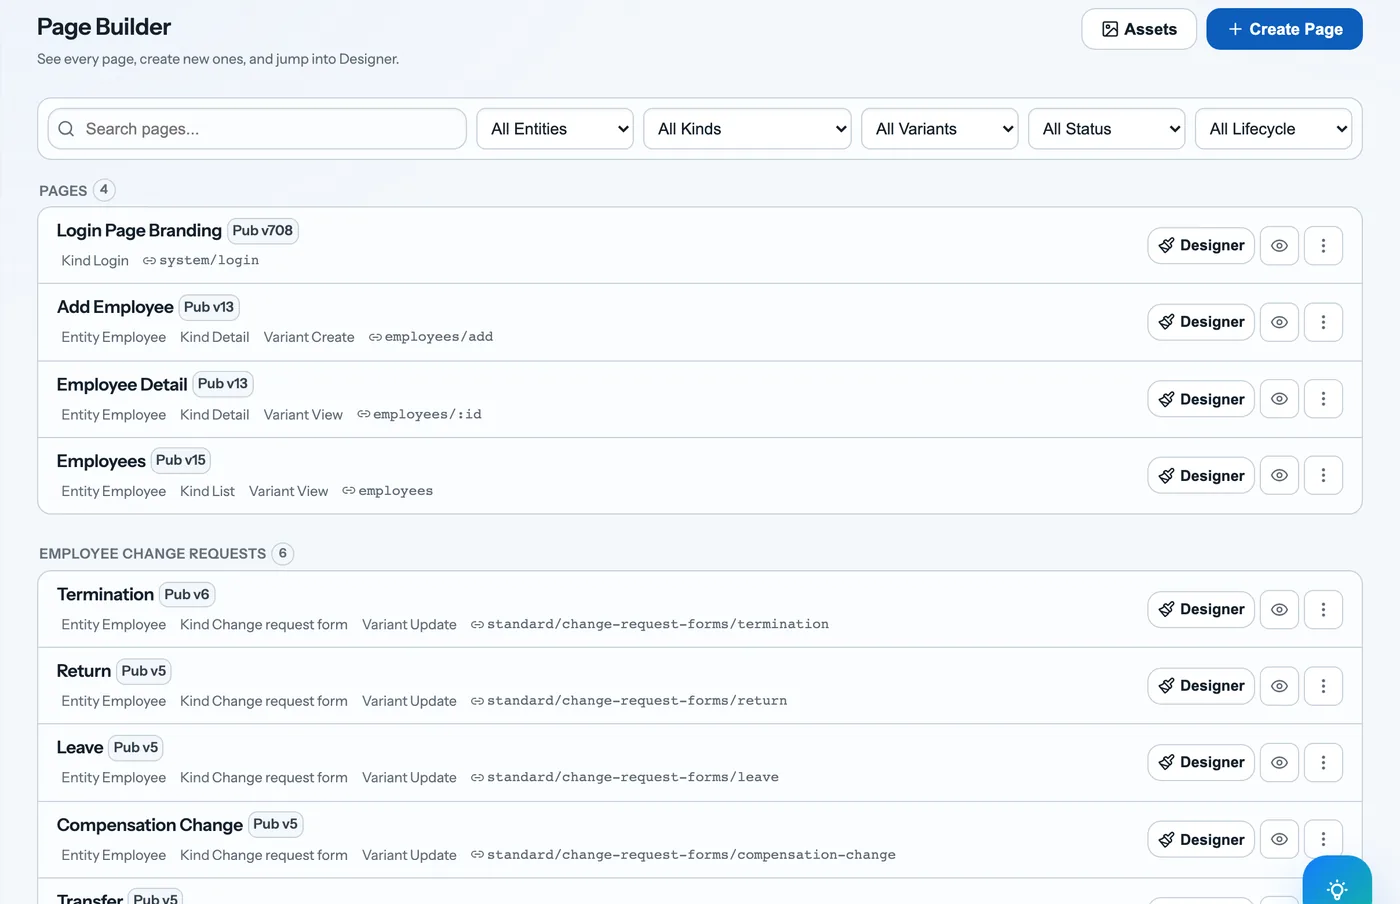Click the change-request-forms/leave route
Screen dimensions: 1400x904
point(625,777)
